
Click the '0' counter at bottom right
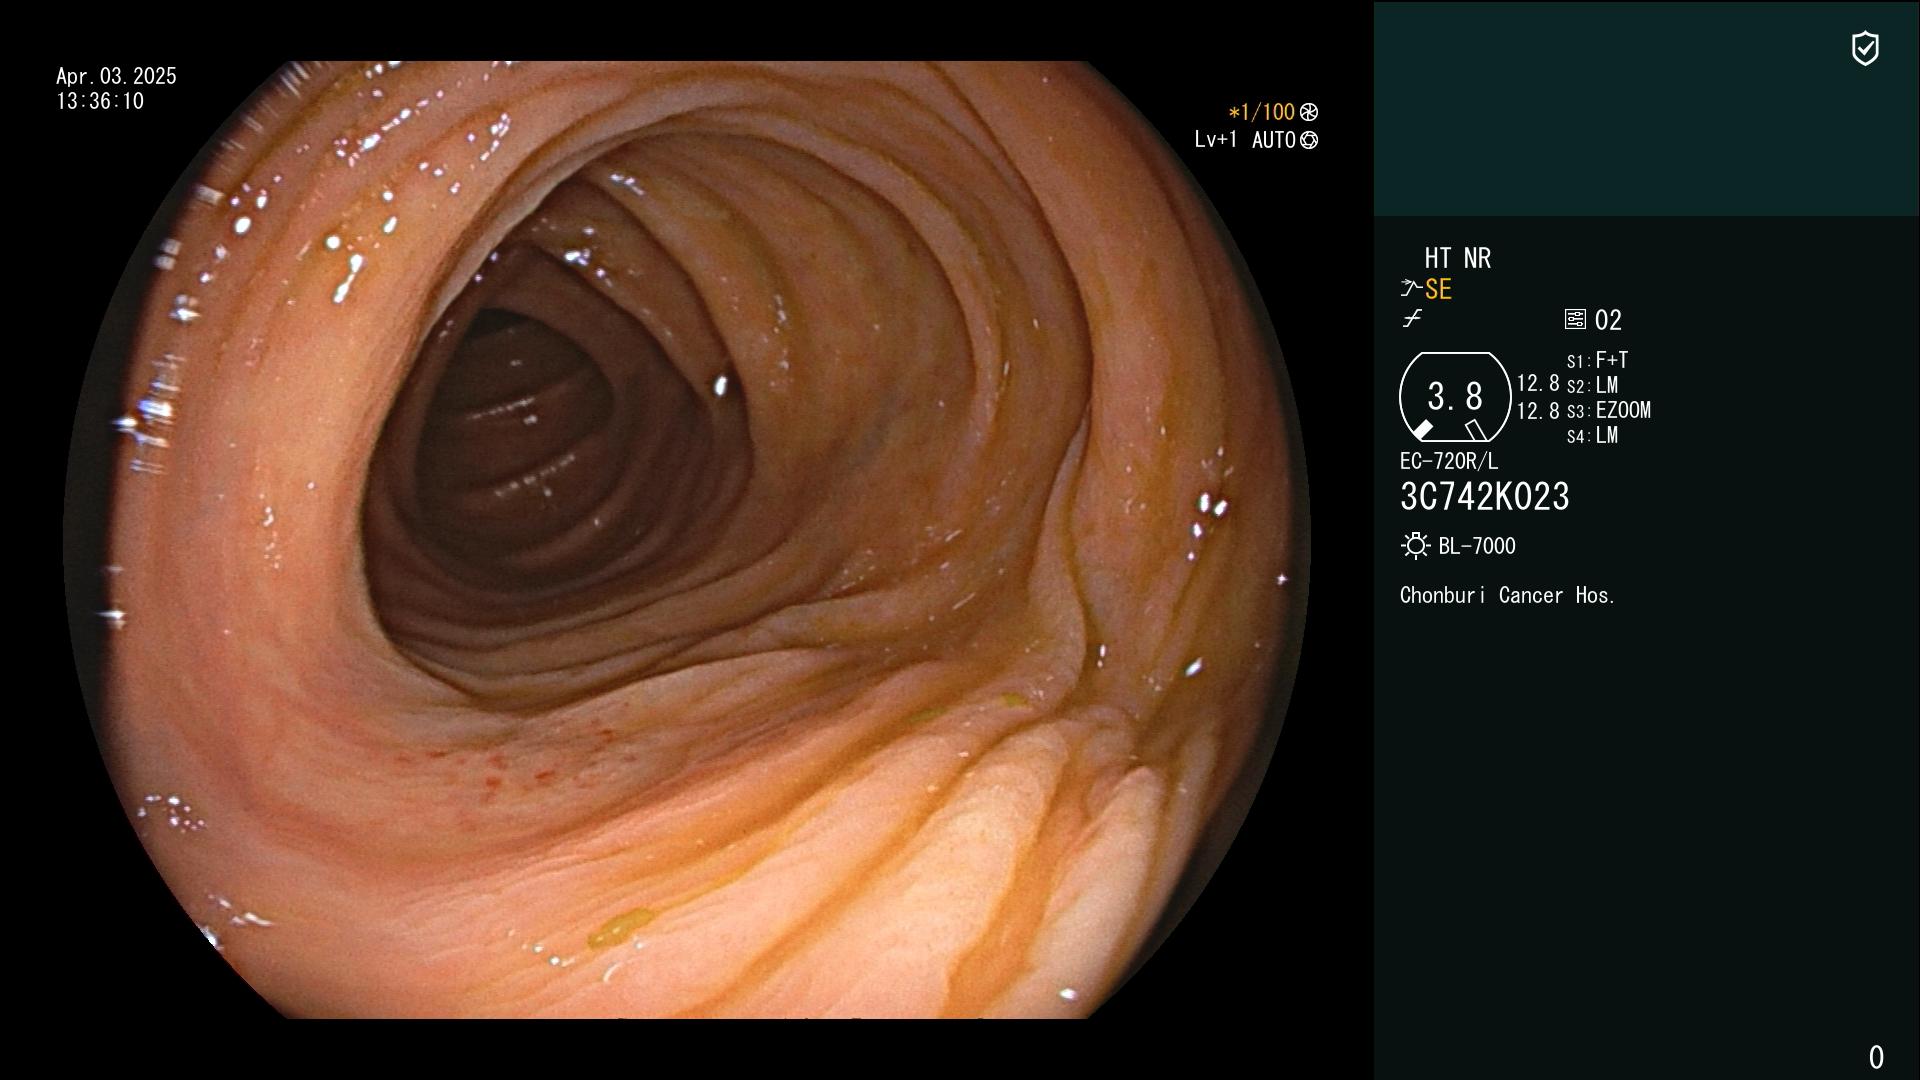(x=1876, y=1057)
